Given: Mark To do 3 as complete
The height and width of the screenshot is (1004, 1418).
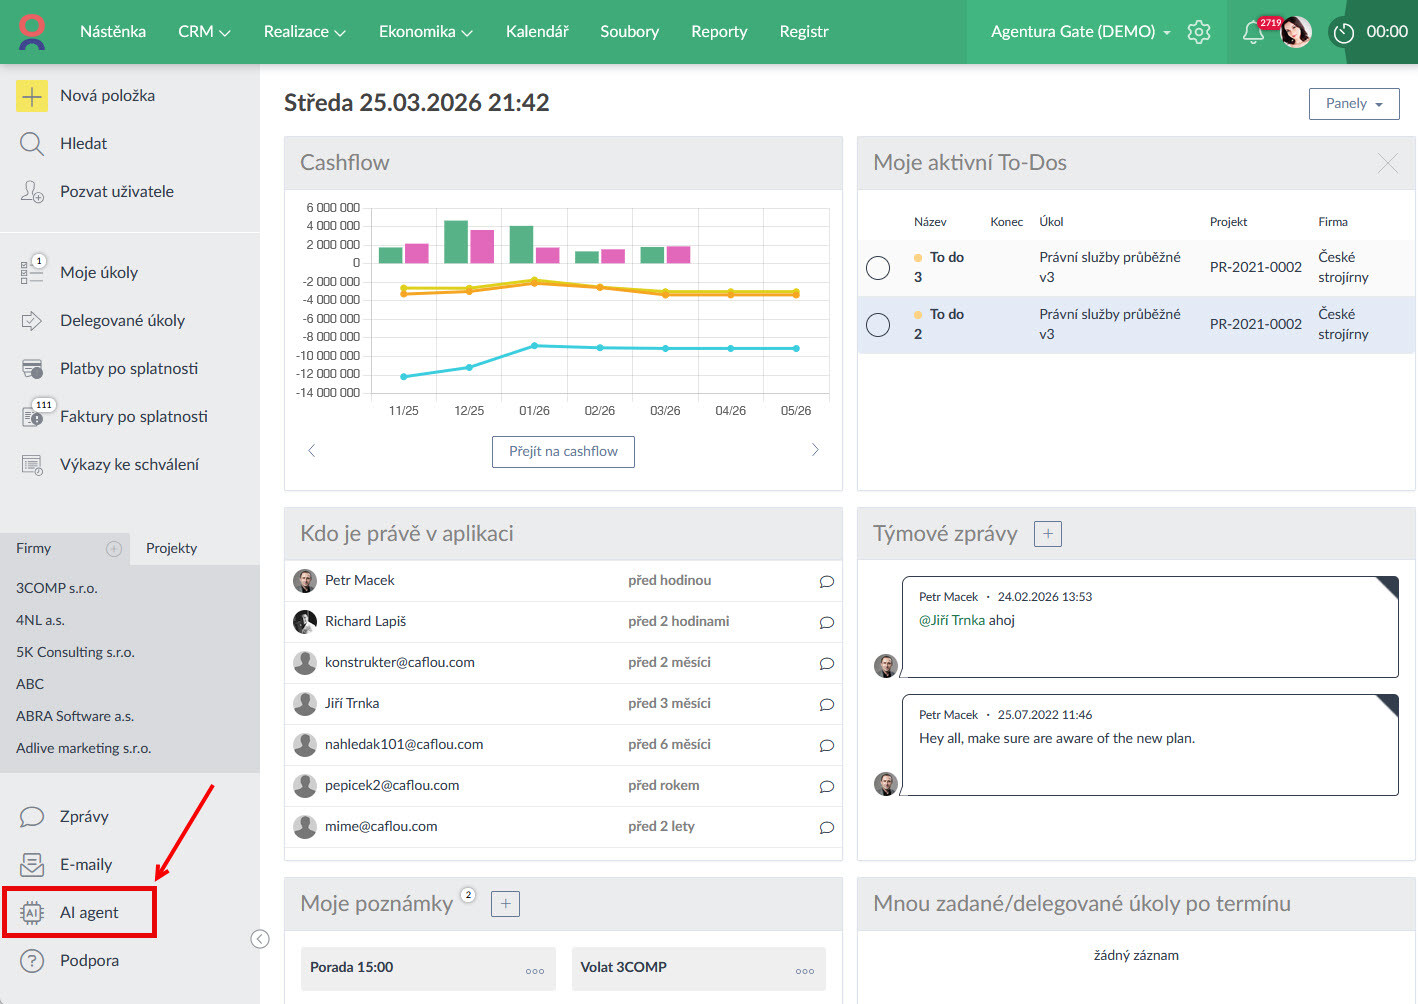Looking at the screenshot, I should [x=878, y=268].
